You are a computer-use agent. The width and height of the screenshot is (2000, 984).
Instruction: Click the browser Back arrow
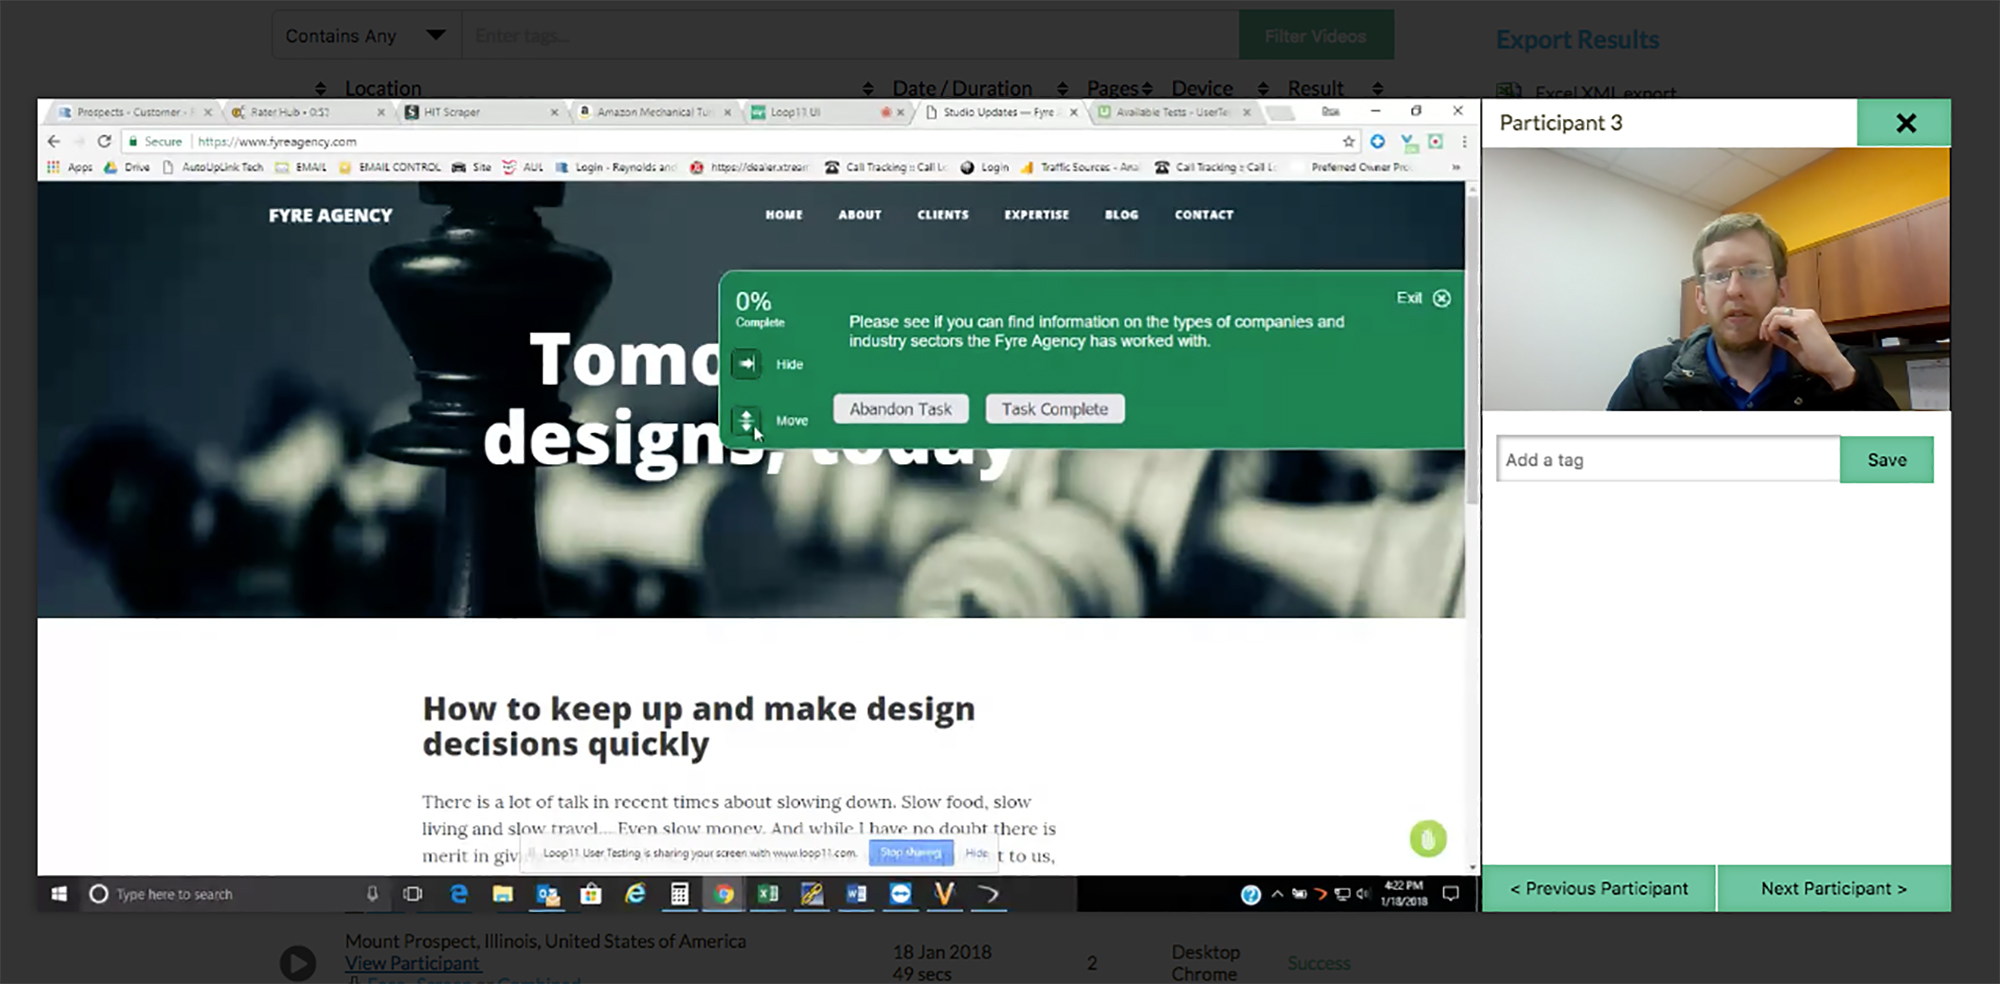coord(54,141)
